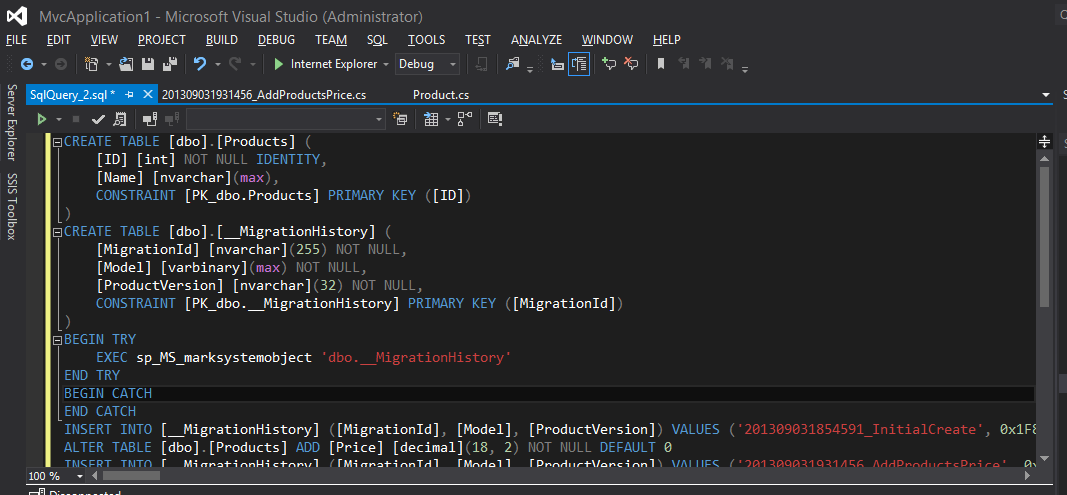Viewport: 1067px width, 495px height.
Task: Open the EDIT menu
Action: pos(59,40)
